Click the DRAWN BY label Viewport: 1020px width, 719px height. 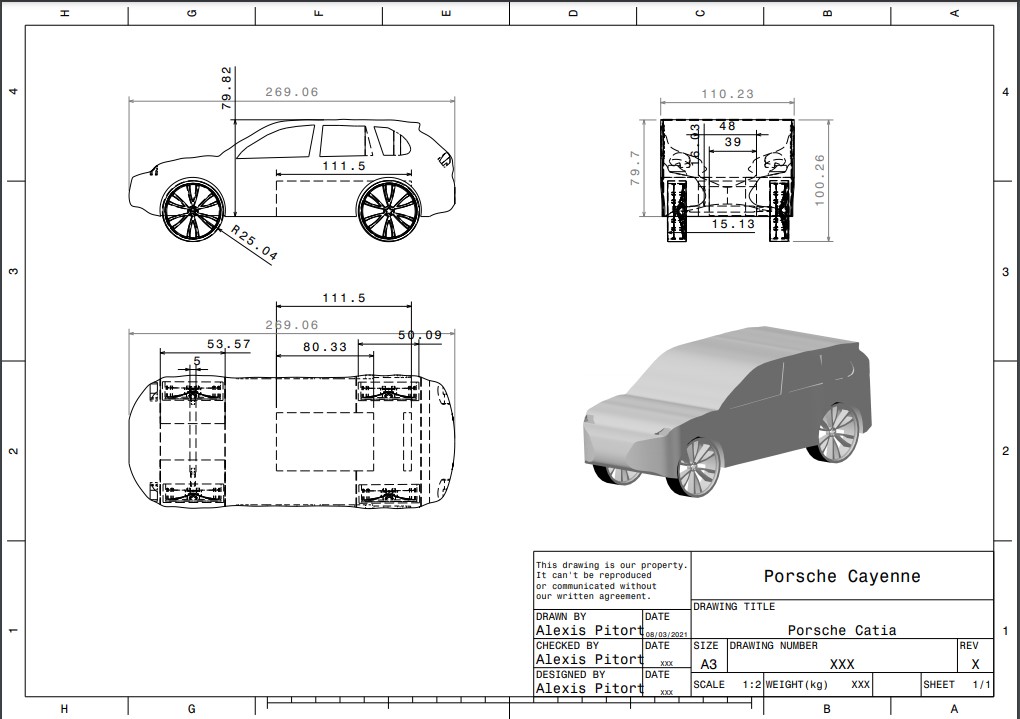(x=561, y=616)
